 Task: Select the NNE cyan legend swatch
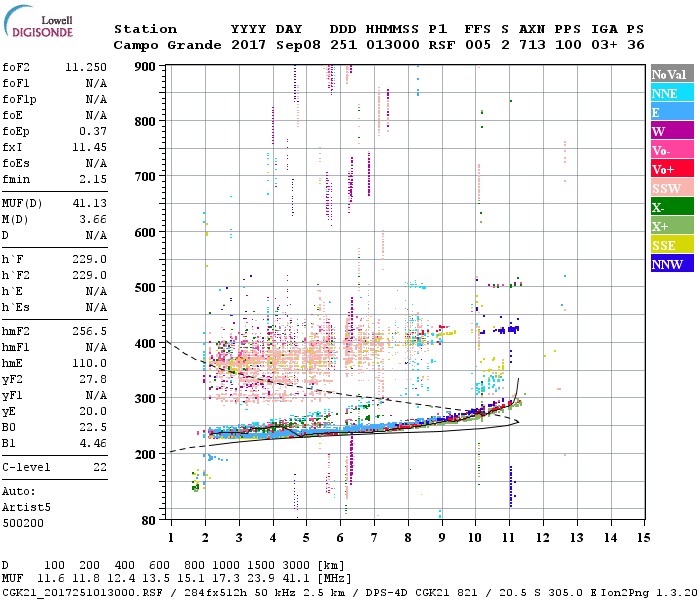tap(672, 93)
